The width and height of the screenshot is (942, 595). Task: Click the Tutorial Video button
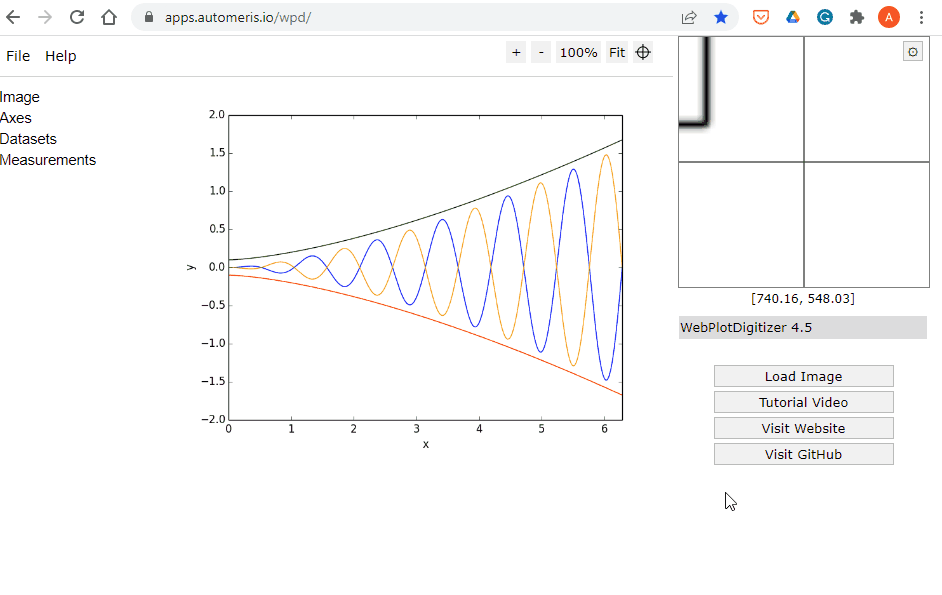coord(803,402)
